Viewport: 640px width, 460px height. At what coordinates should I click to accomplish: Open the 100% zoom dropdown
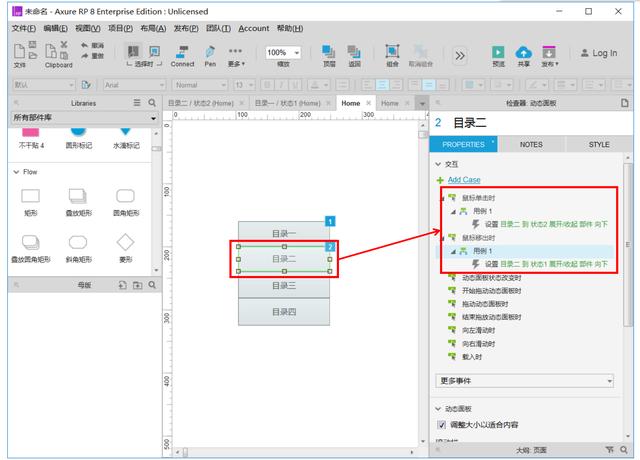click(x=283, y=52)
